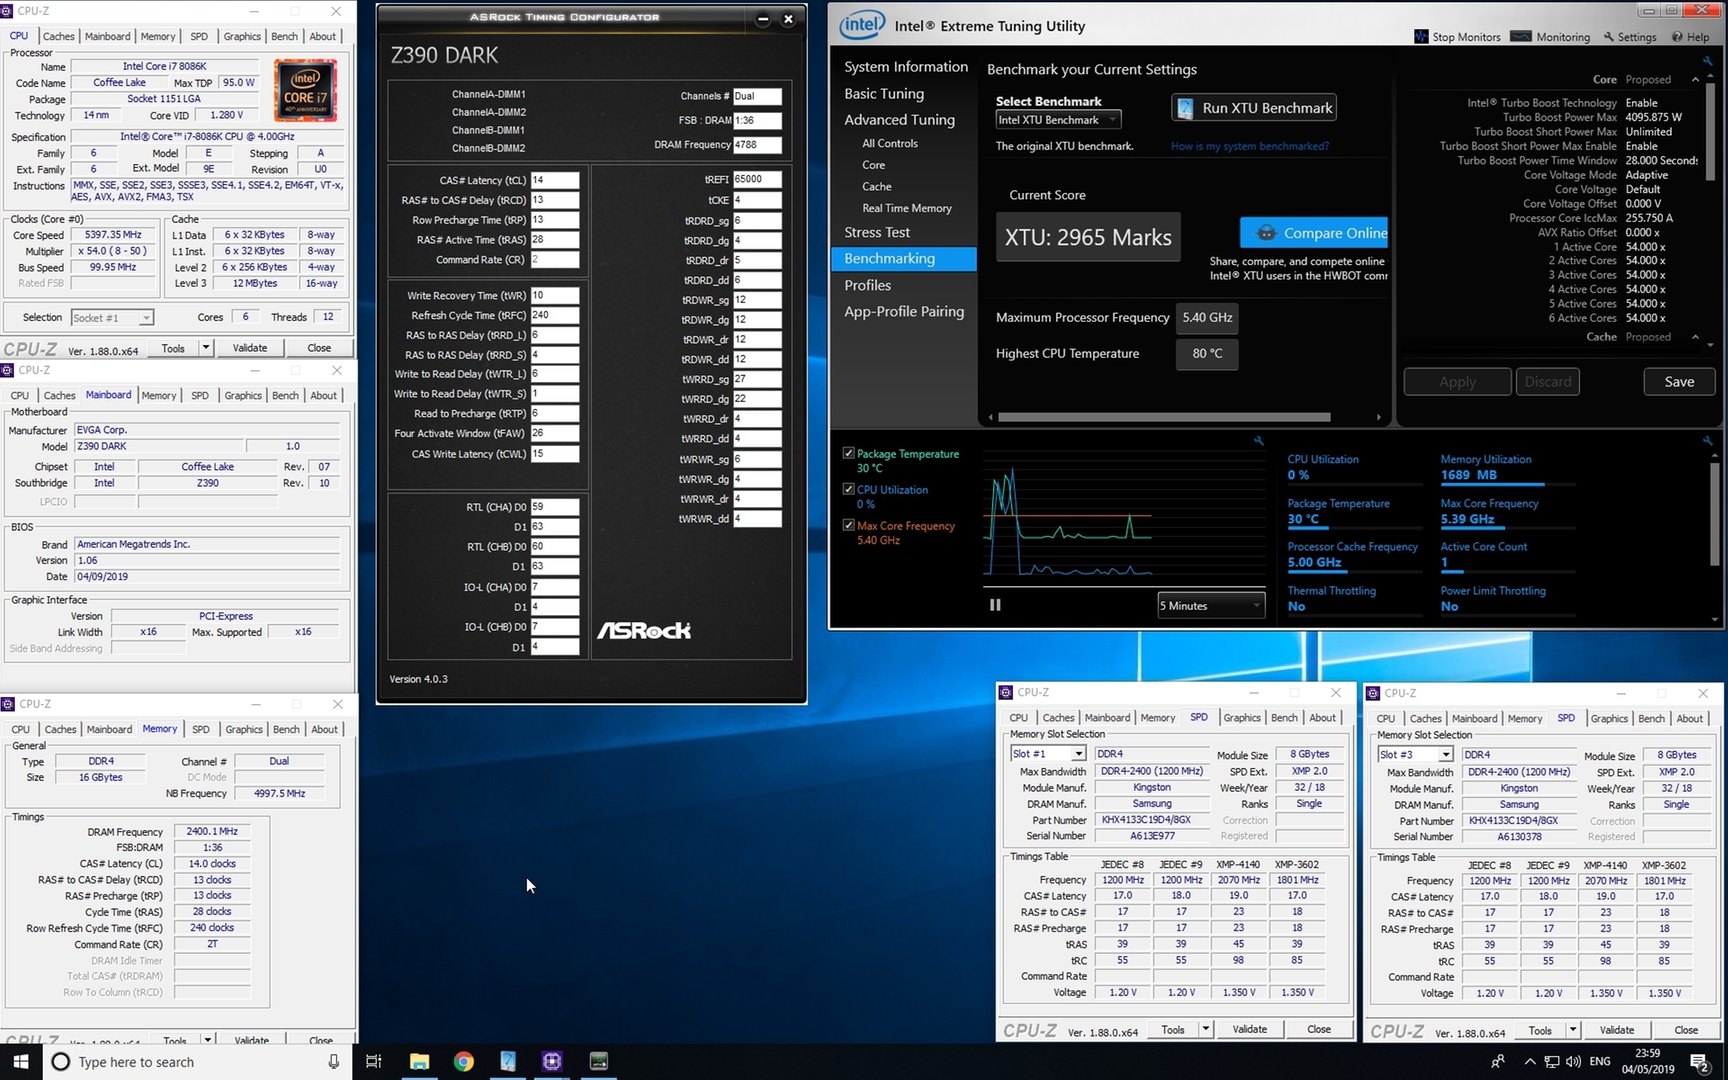Open Memory tab in CPU-Z Slot #1 window
Image resolution: width=1728 pixels, height=1080 pixels.
pos(1158,717)
